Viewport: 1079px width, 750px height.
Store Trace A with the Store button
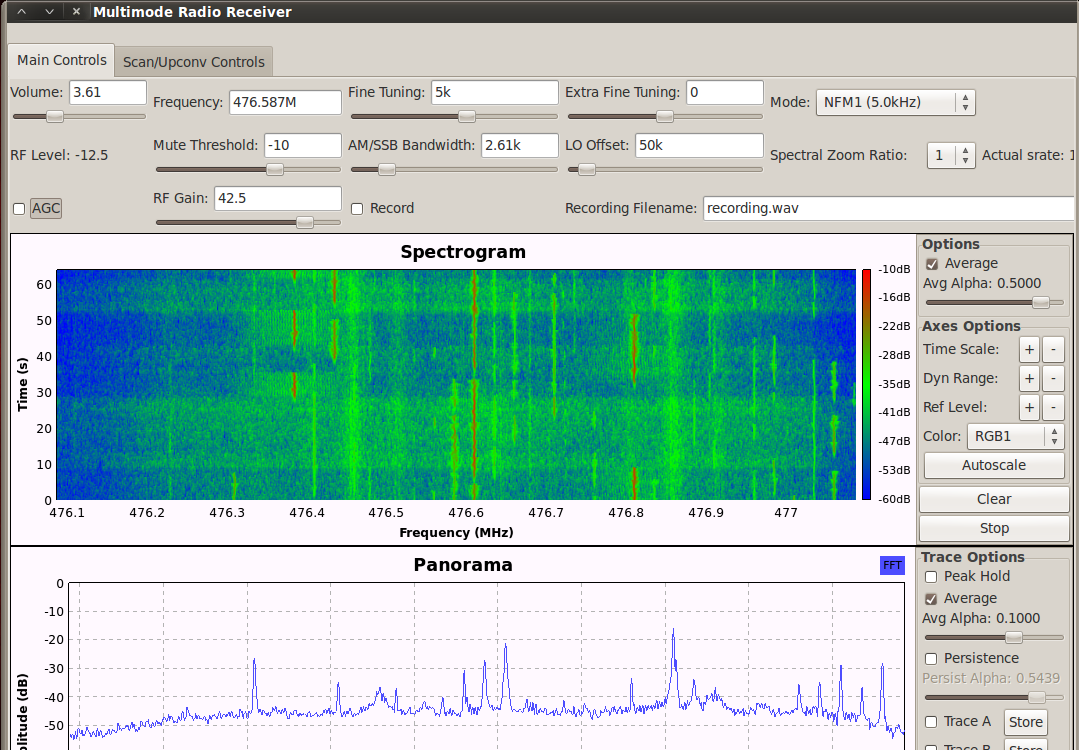click(1025, 721)
